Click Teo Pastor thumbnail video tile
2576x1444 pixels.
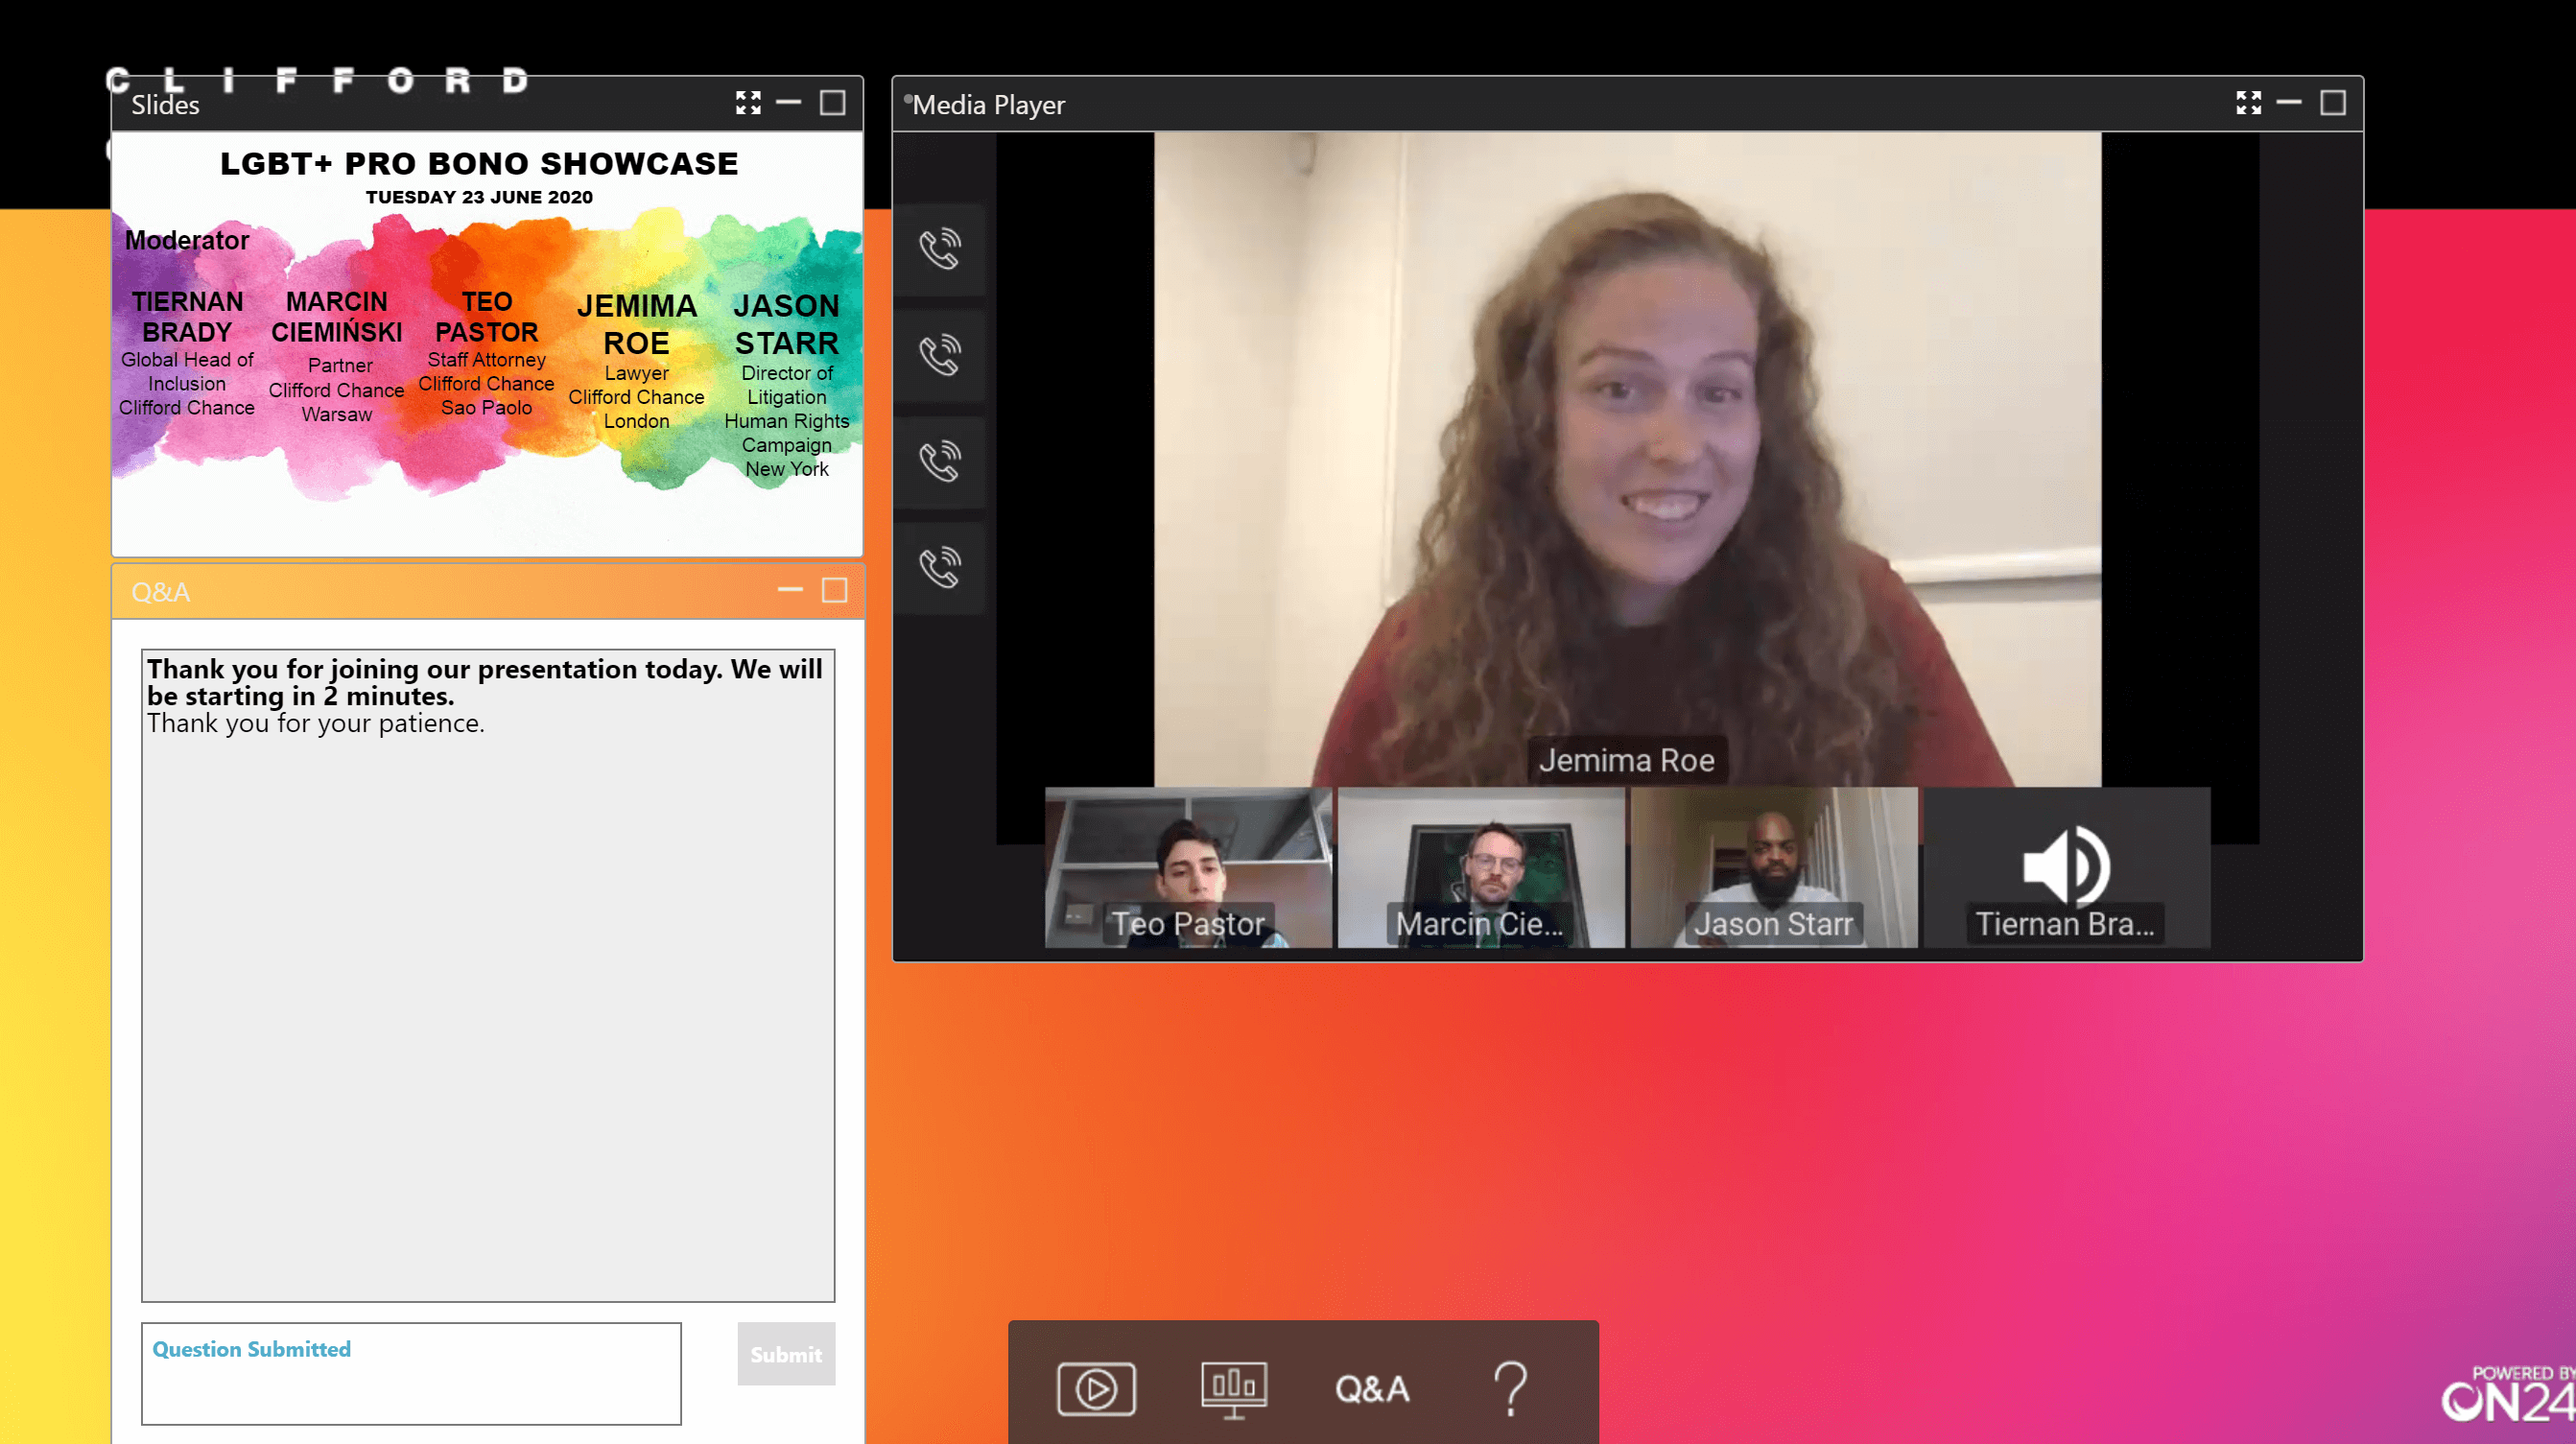point(1187,865)
